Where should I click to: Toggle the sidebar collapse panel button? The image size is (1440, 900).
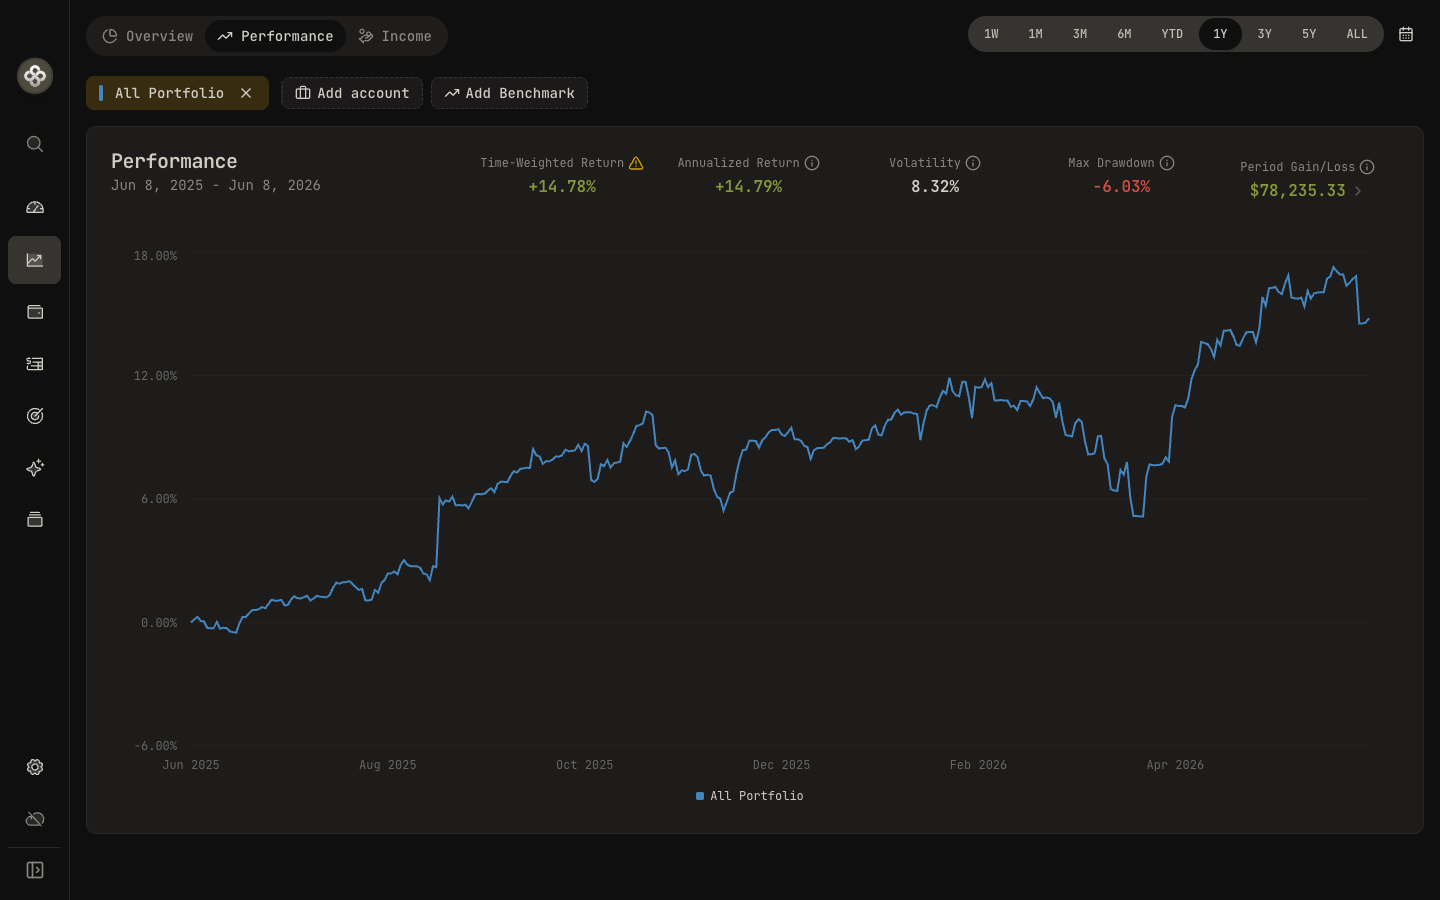35,870
